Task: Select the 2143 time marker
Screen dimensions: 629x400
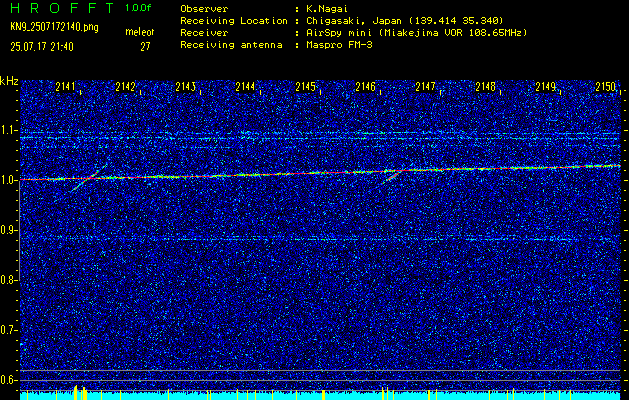Action: coord(185,86)
